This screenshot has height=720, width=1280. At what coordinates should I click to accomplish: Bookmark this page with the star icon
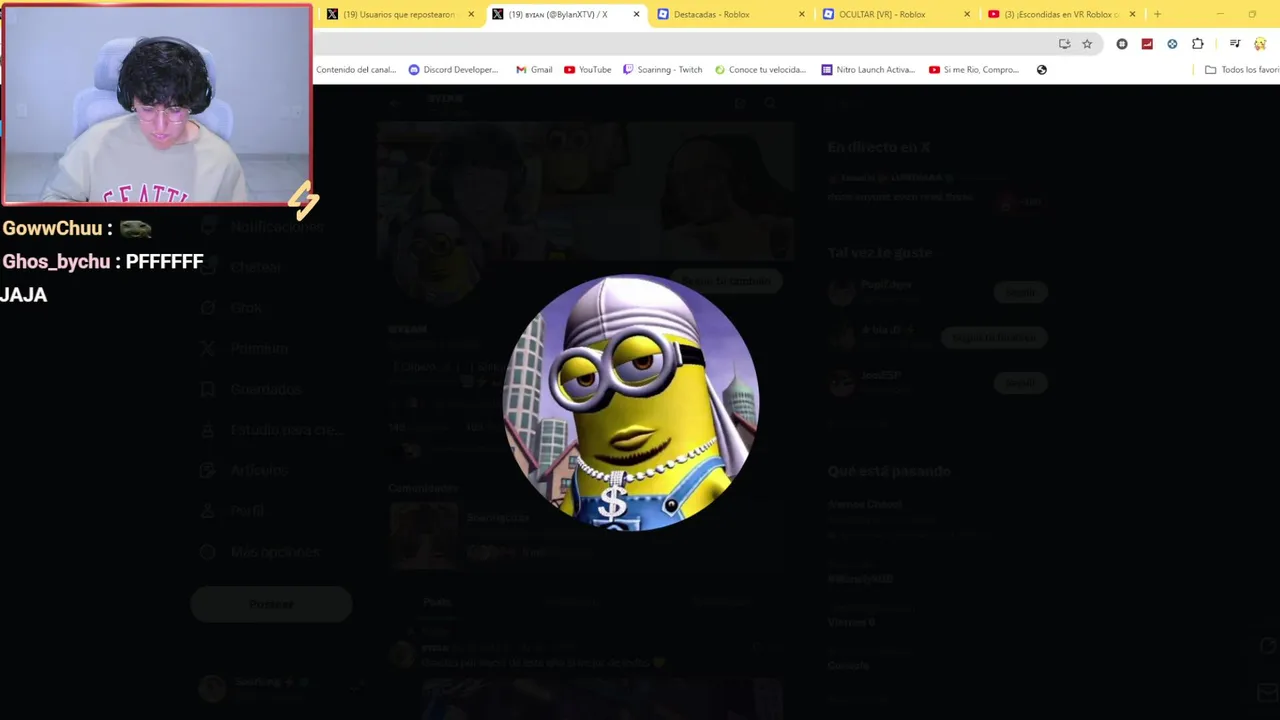pyautogui.click(x=1087, y=44)
